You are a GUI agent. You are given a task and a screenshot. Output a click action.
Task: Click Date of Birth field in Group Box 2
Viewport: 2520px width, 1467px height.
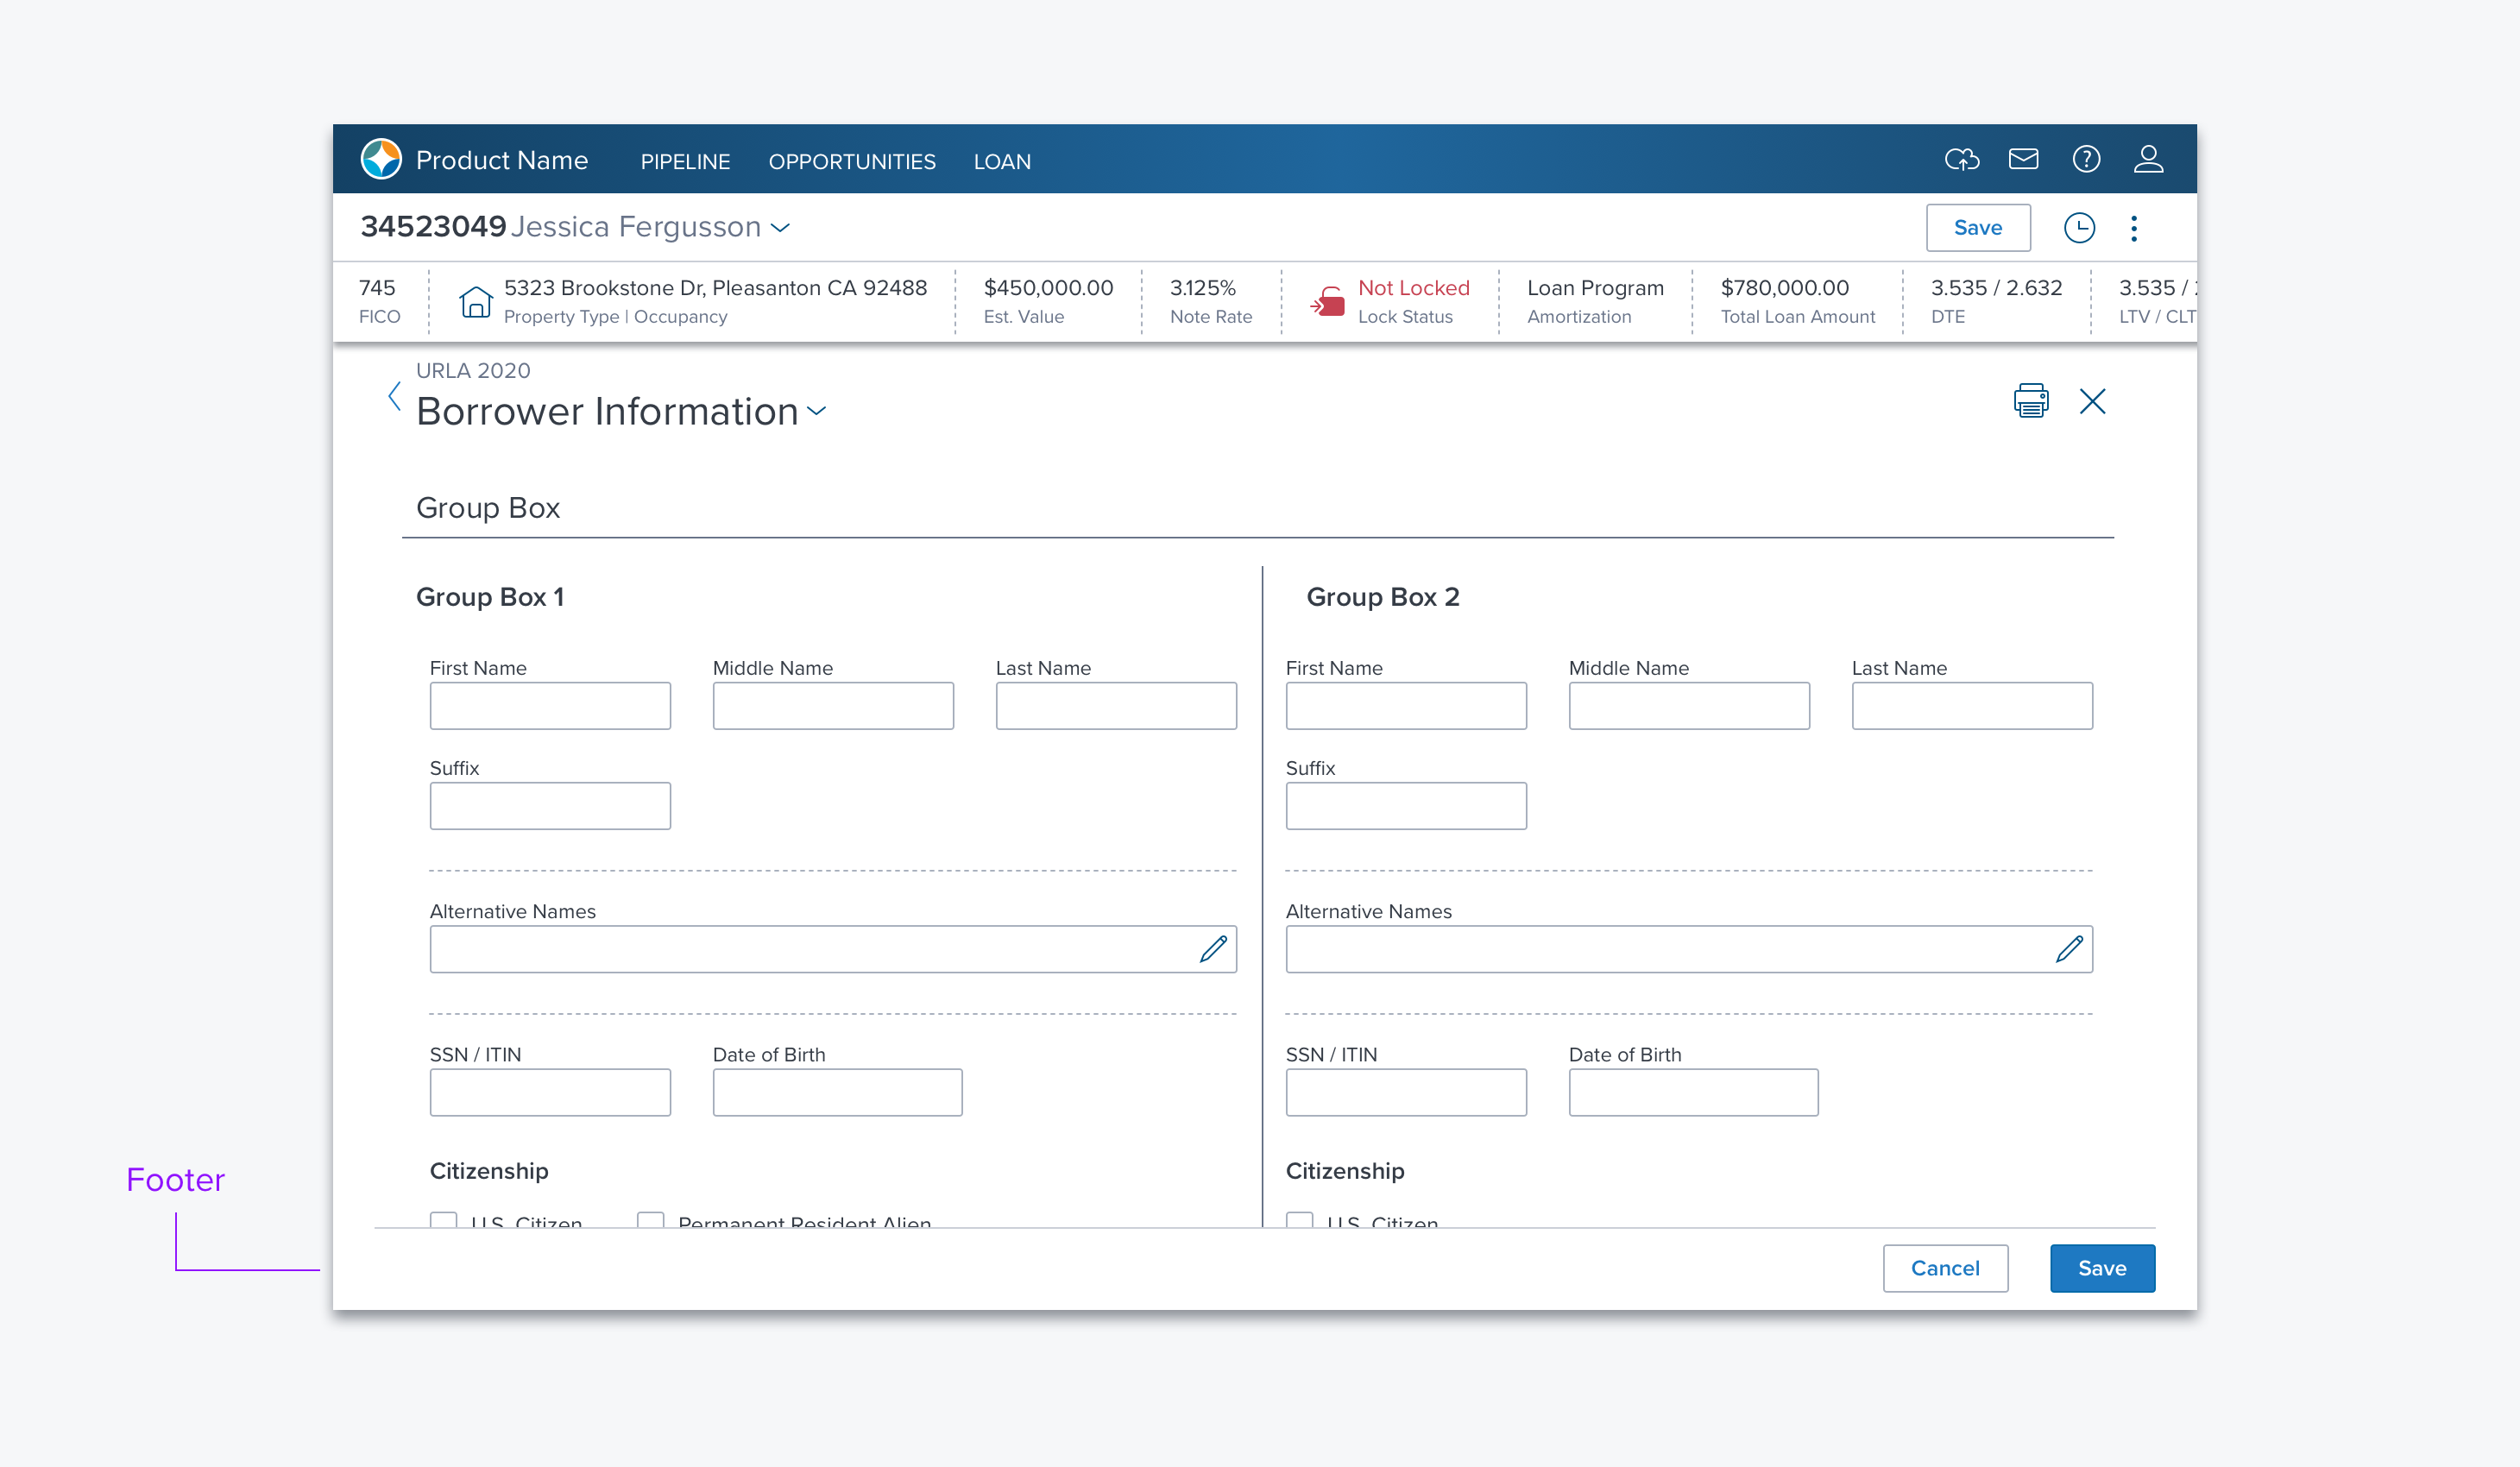coord(1693,1092)
